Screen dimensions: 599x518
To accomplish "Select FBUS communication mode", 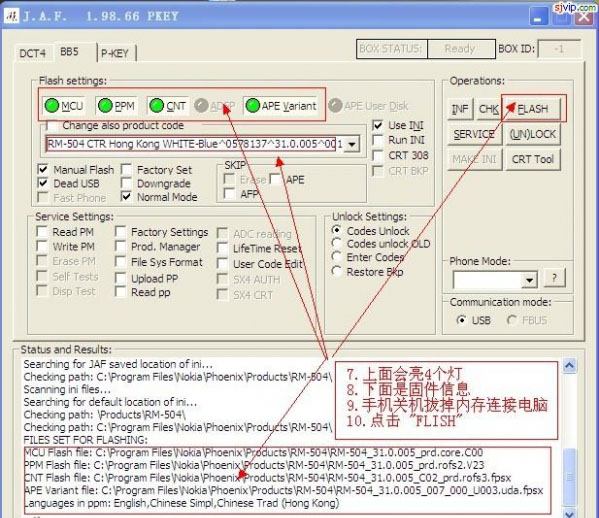I will pyautogui.click(x=512, y=320).
